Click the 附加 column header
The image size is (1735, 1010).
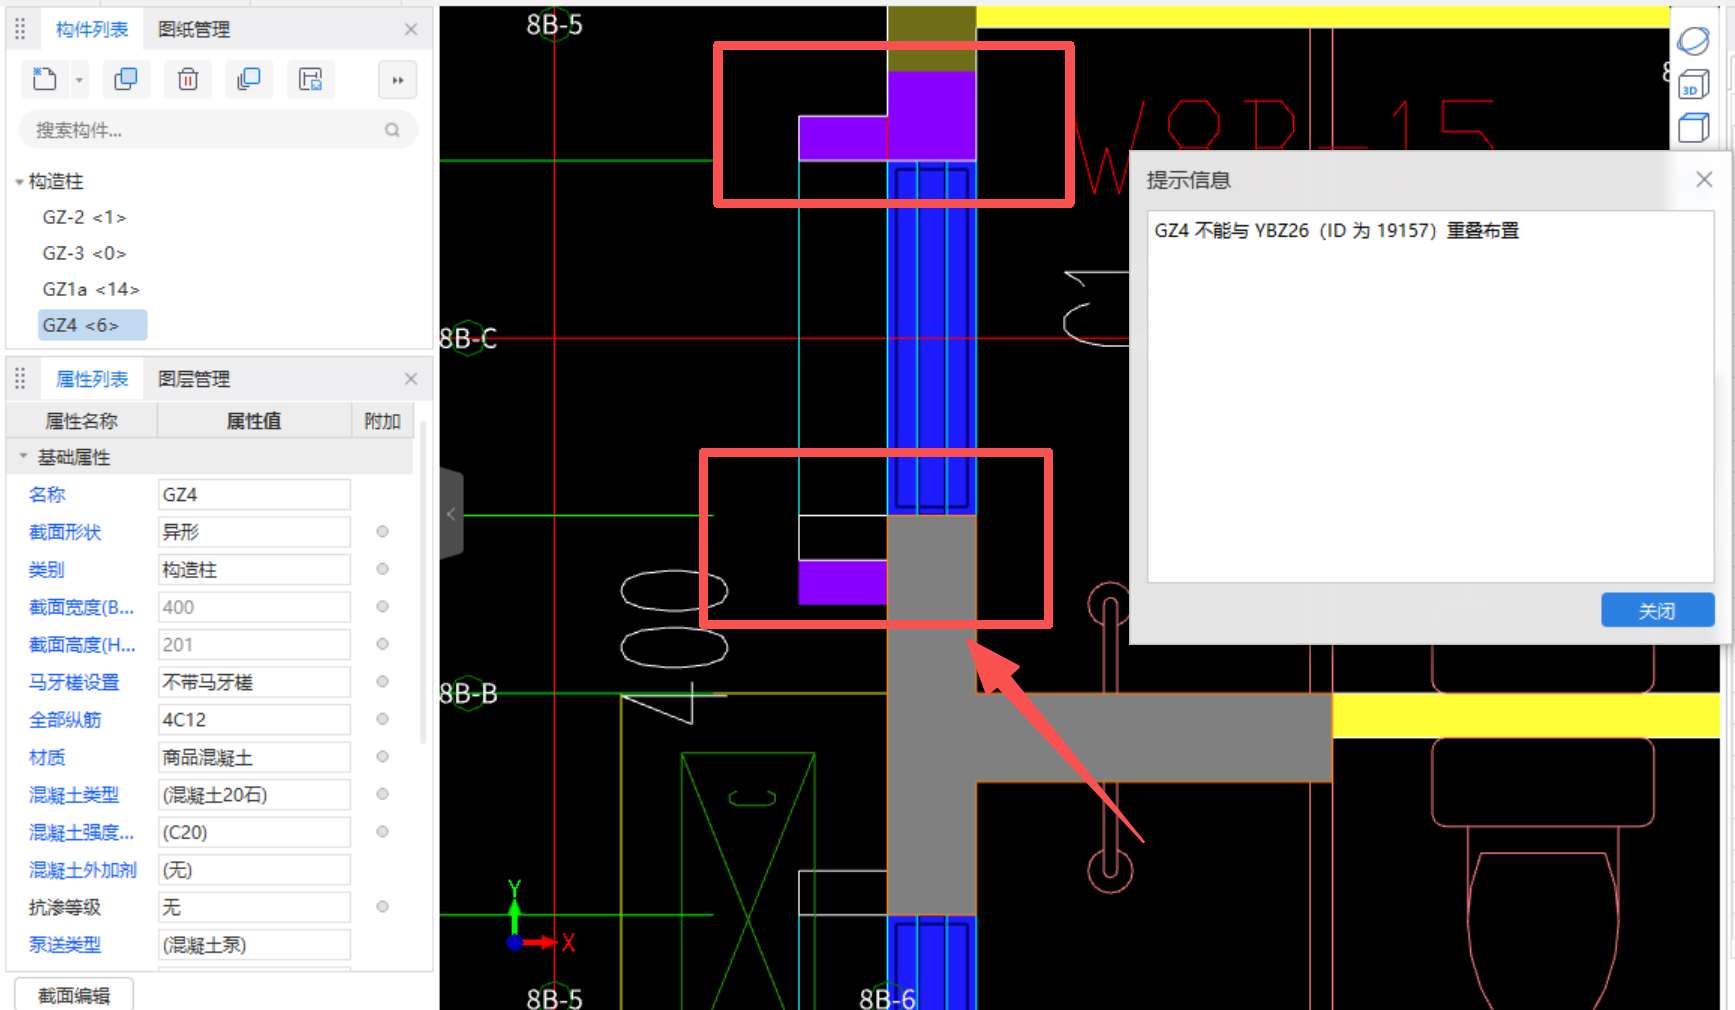pyautogui.click(x=382, y=421)
